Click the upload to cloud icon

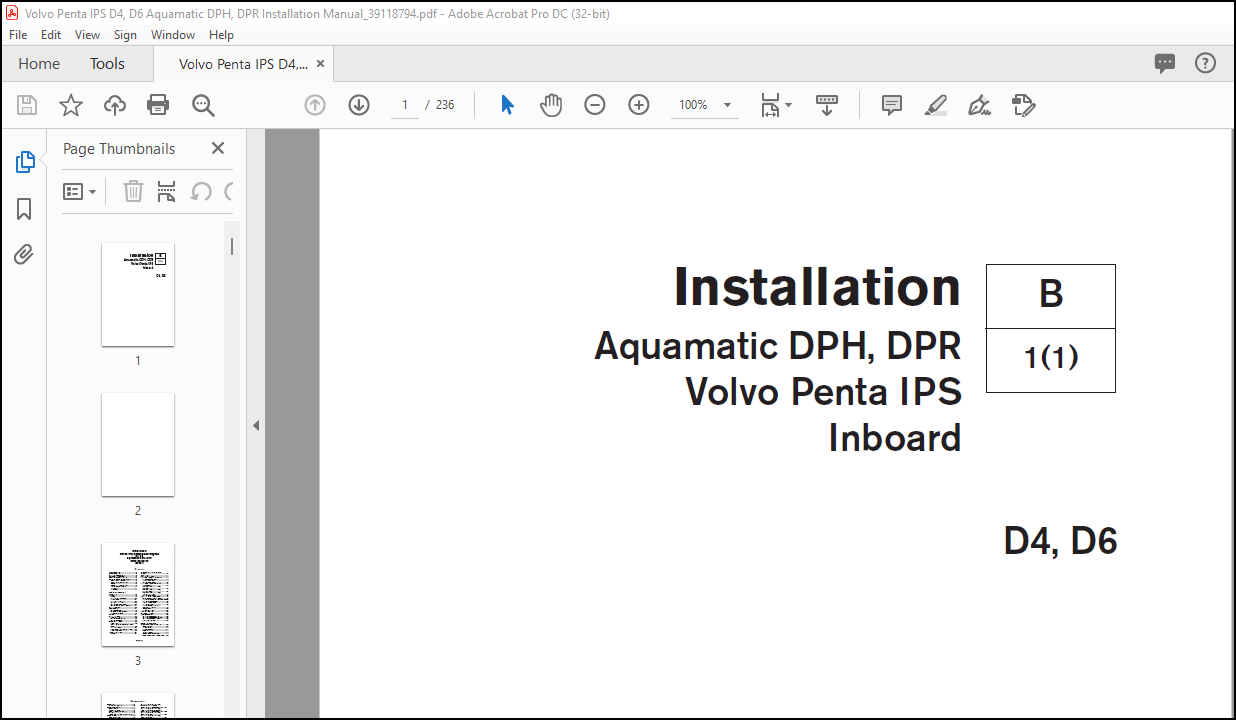coord(115,105)
